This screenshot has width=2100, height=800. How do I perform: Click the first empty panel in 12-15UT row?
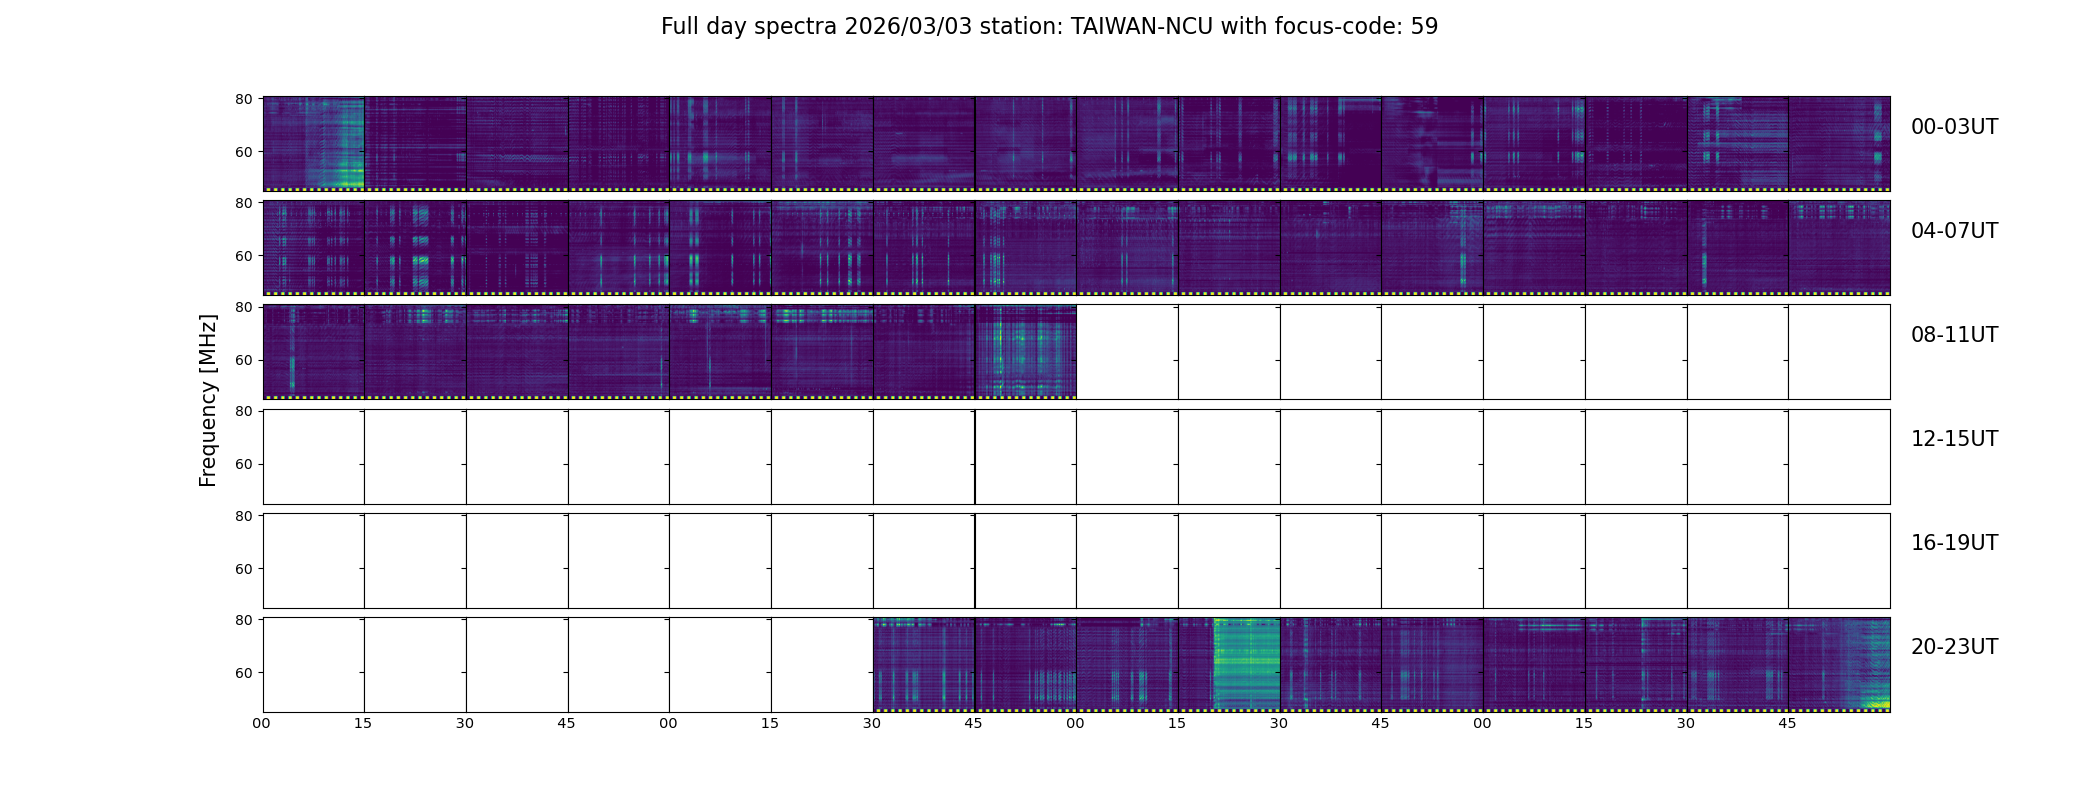tap(313, 456)
